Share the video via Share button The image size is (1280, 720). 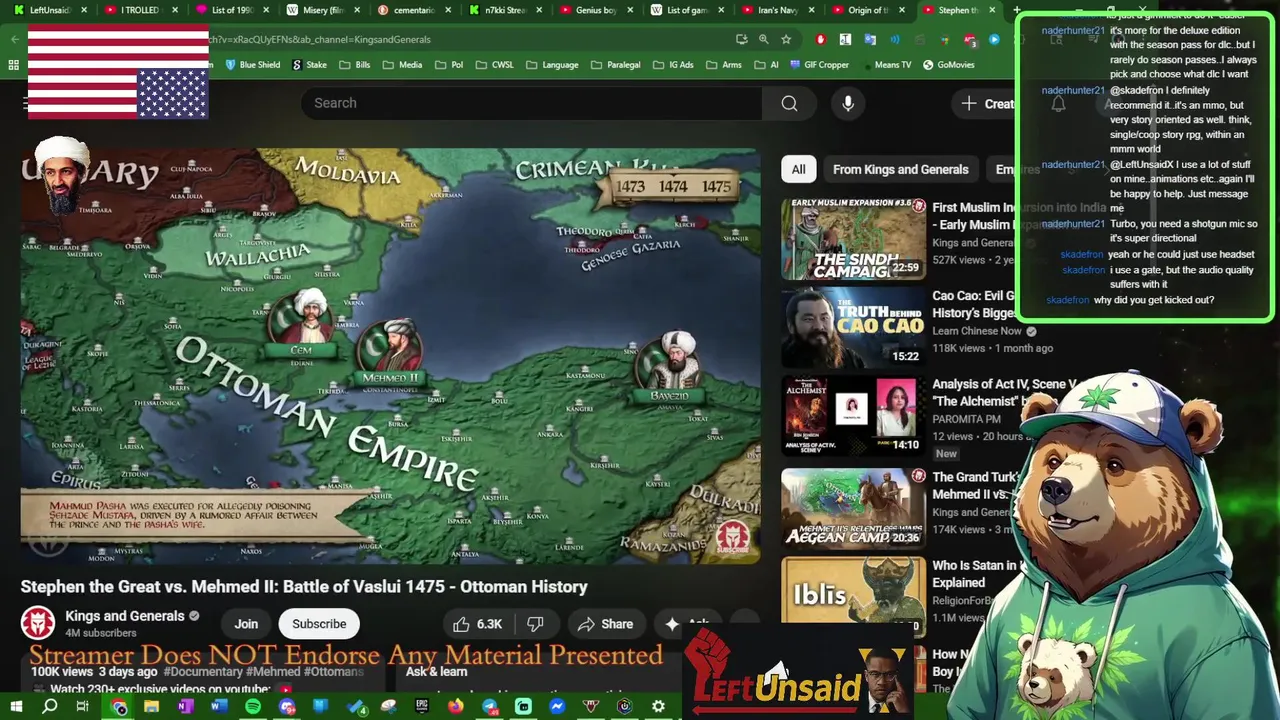606,624
